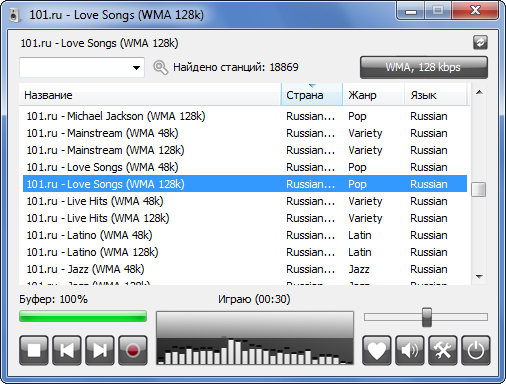This screenshot has width=506, height=384.
Task: Adjust the volume slider handle
Action: pyautogui.click(x=427, y=317)
